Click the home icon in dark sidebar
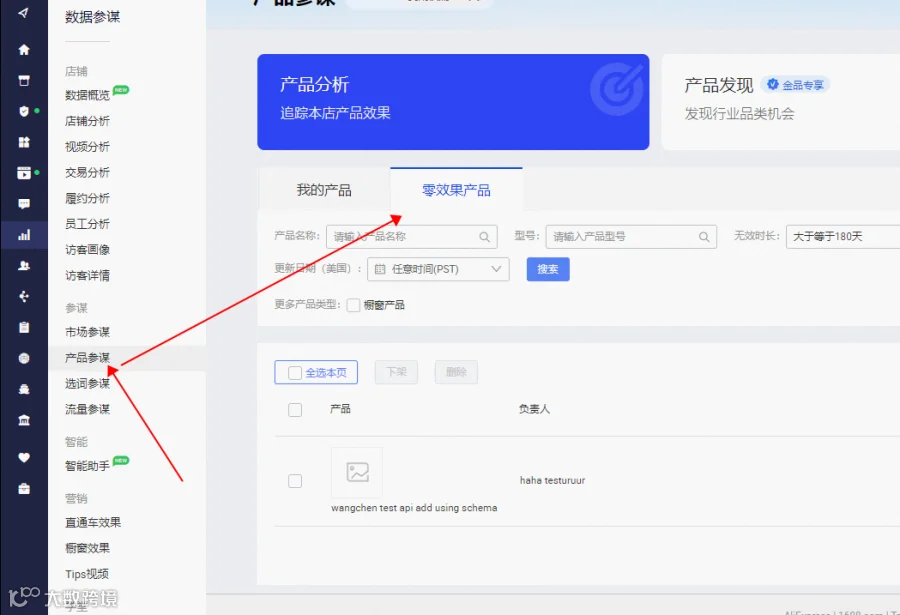Viewport: 900px width, 615px height. pyautogui.click(x=24, y=50)
